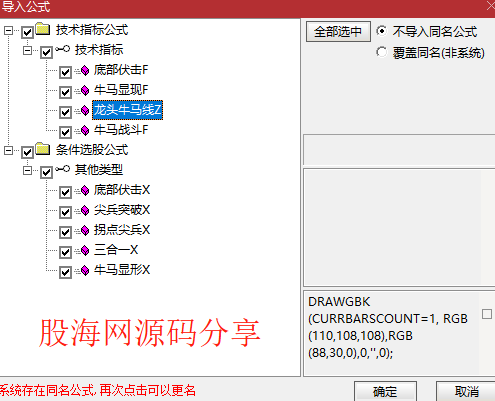
Task: Cancel the dialog with 取消
Action: tap(467, 391)
